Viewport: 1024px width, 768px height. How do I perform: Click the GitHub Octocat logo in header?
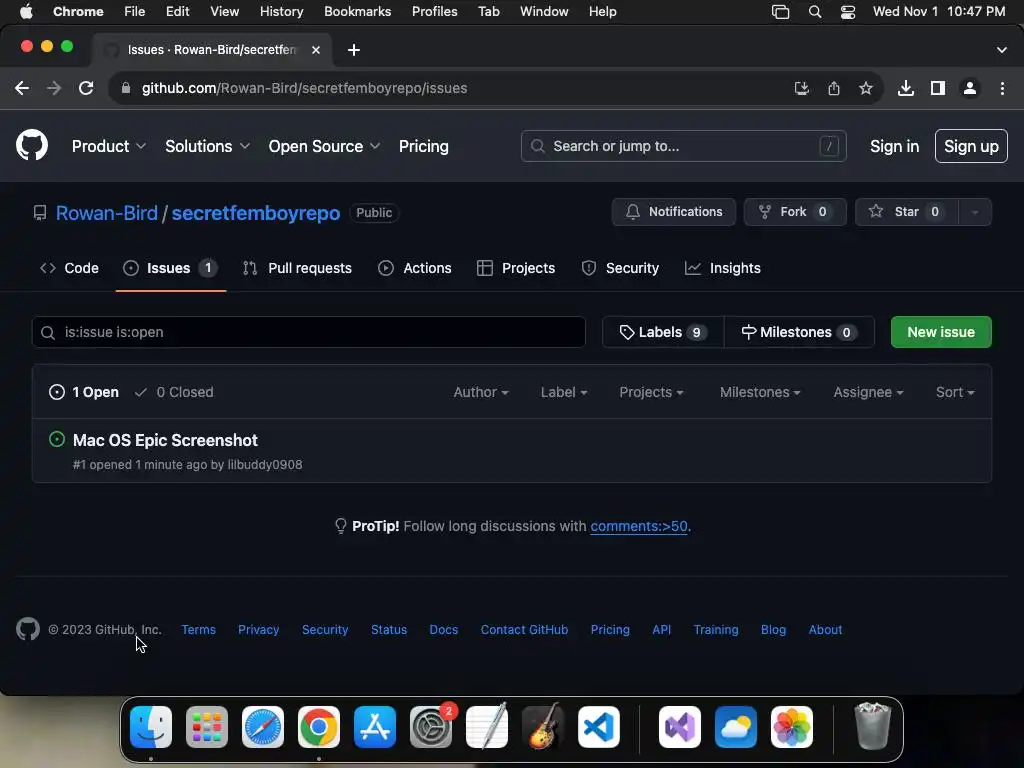tap(31, 146)
